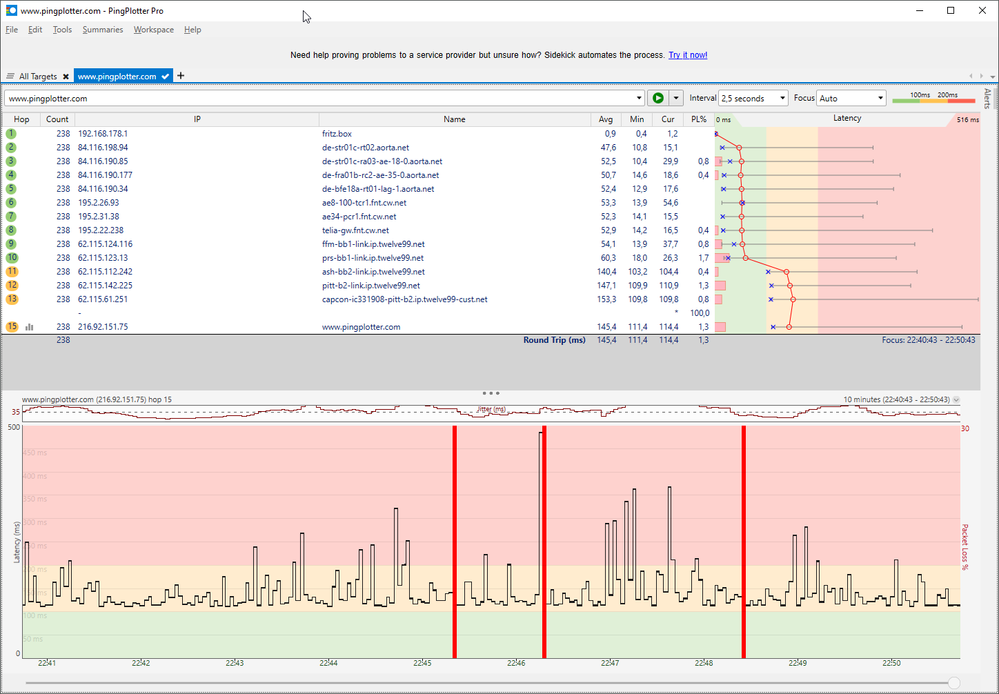
Task: Click the All Targets list icon
Action: pos(10,77)
